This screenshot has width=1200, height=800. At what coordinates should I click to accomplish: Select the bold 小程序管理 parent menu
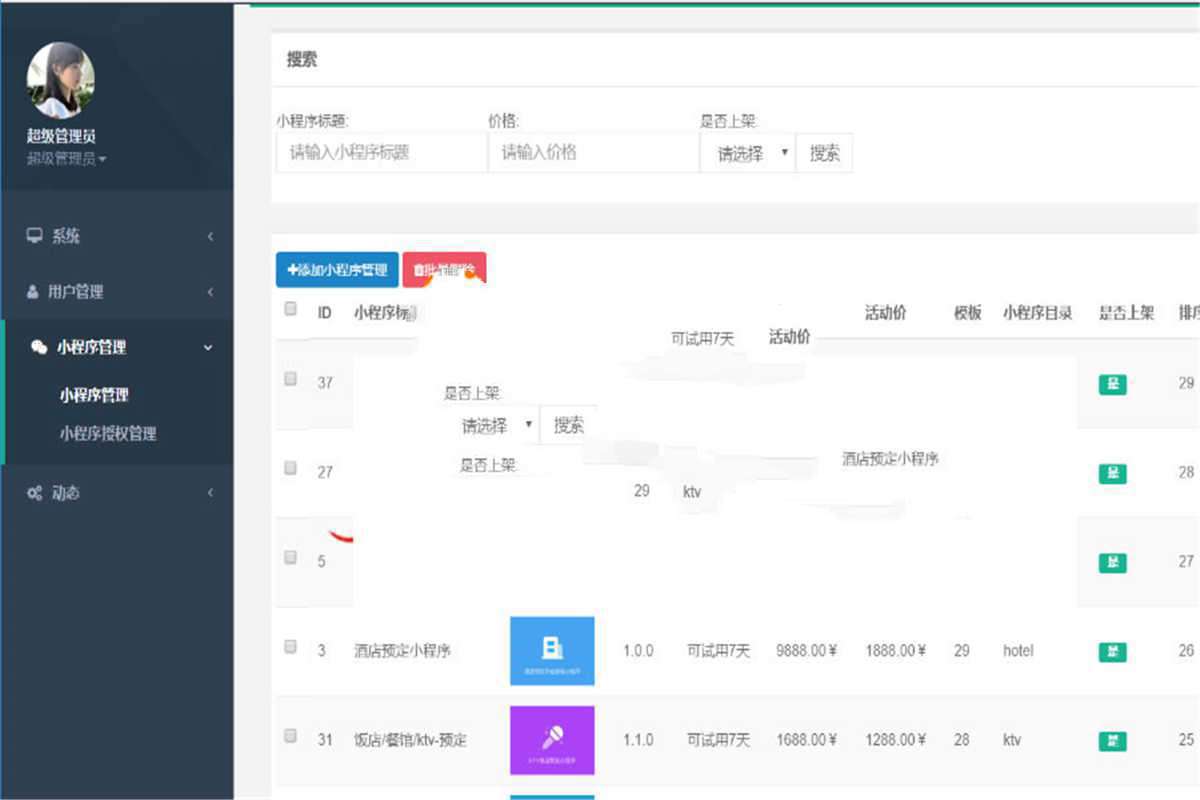point(117,347)
